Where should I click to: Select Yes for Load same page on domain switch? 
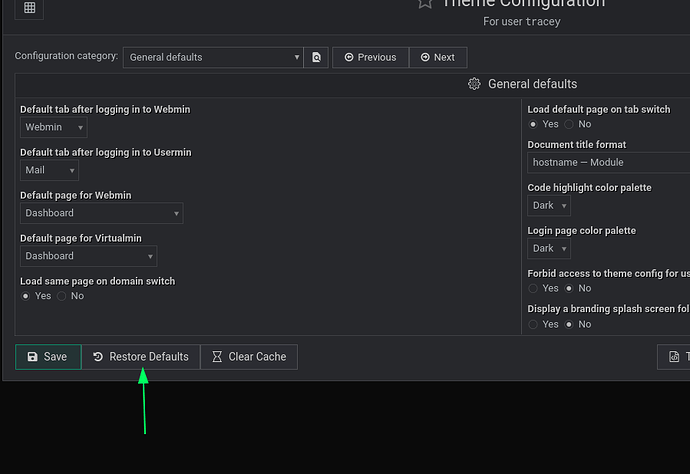26,296
